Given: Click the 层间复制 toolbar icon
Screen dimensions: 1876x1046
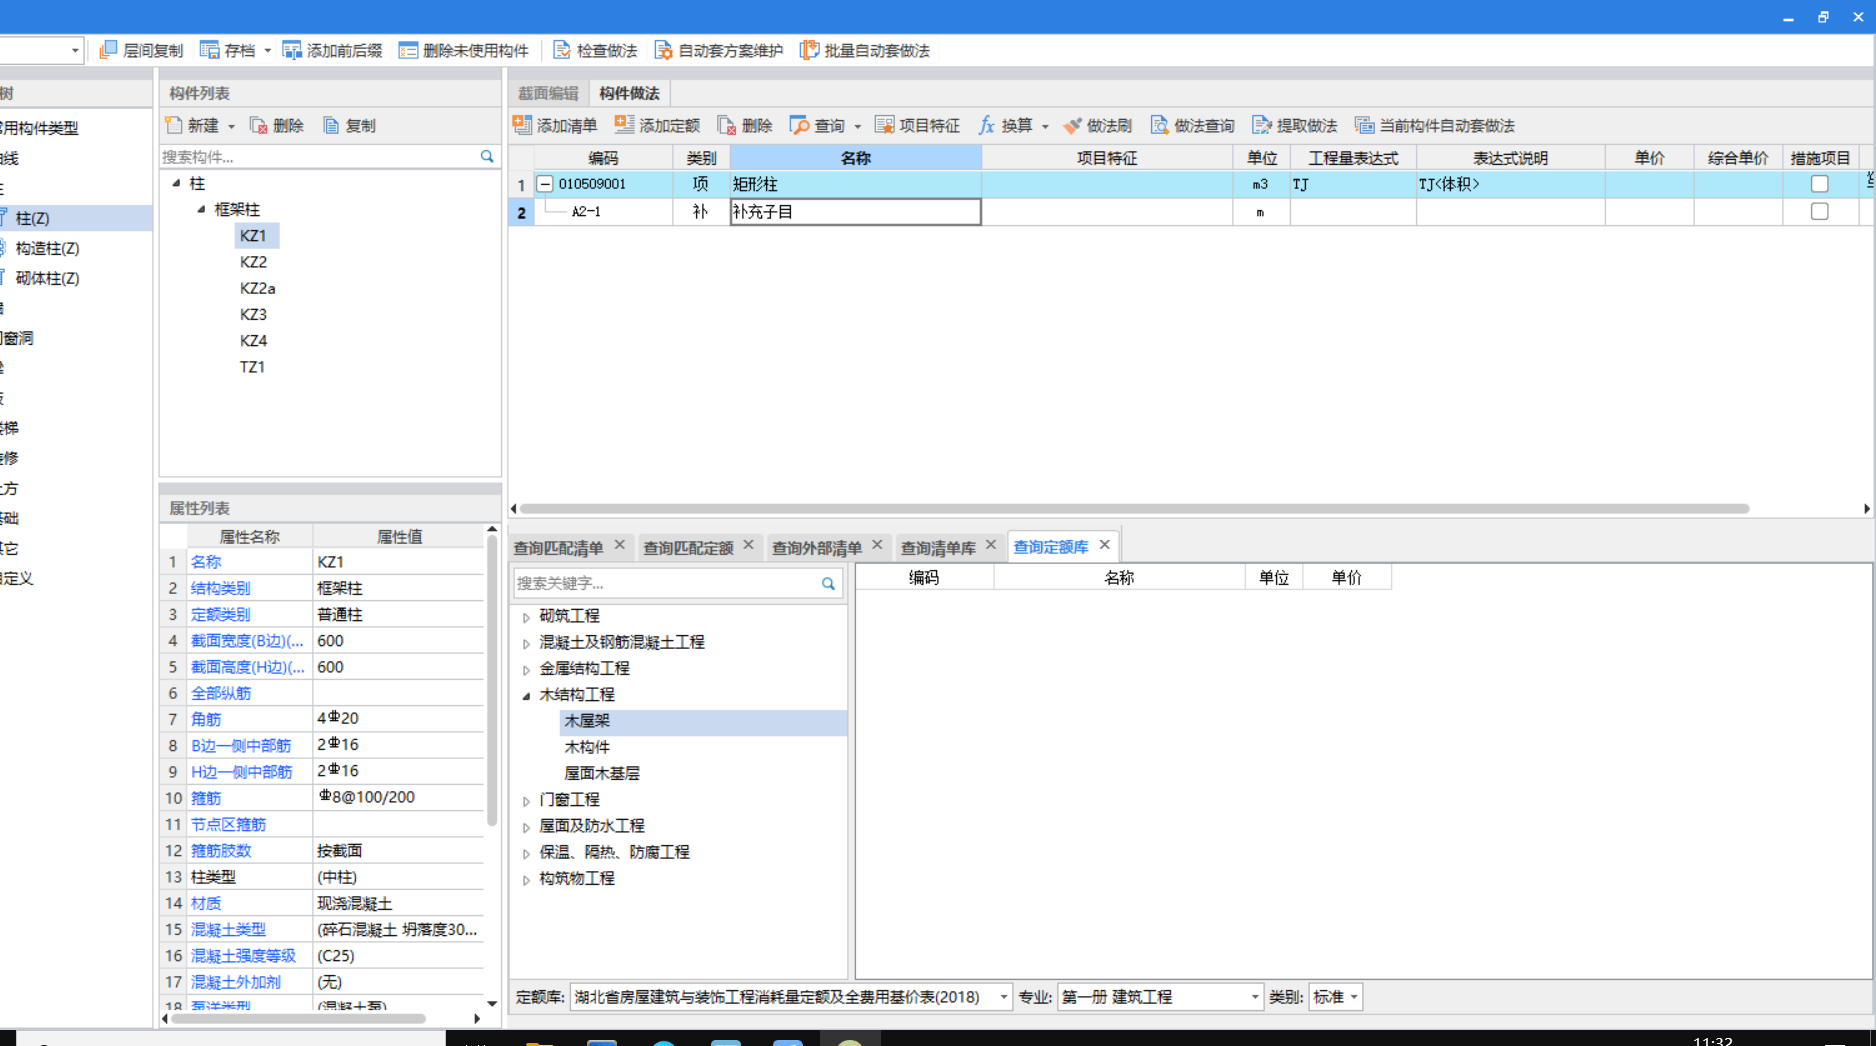Looking at the screenshot, I should pyautogui.click(x=109, y=50).
